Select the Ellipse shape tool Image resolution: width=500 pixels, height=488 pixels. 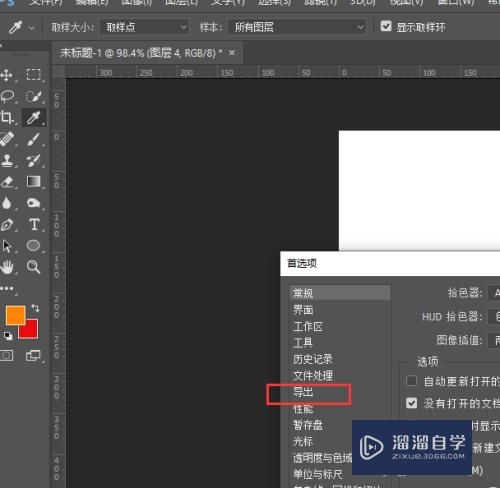[33, 246]
